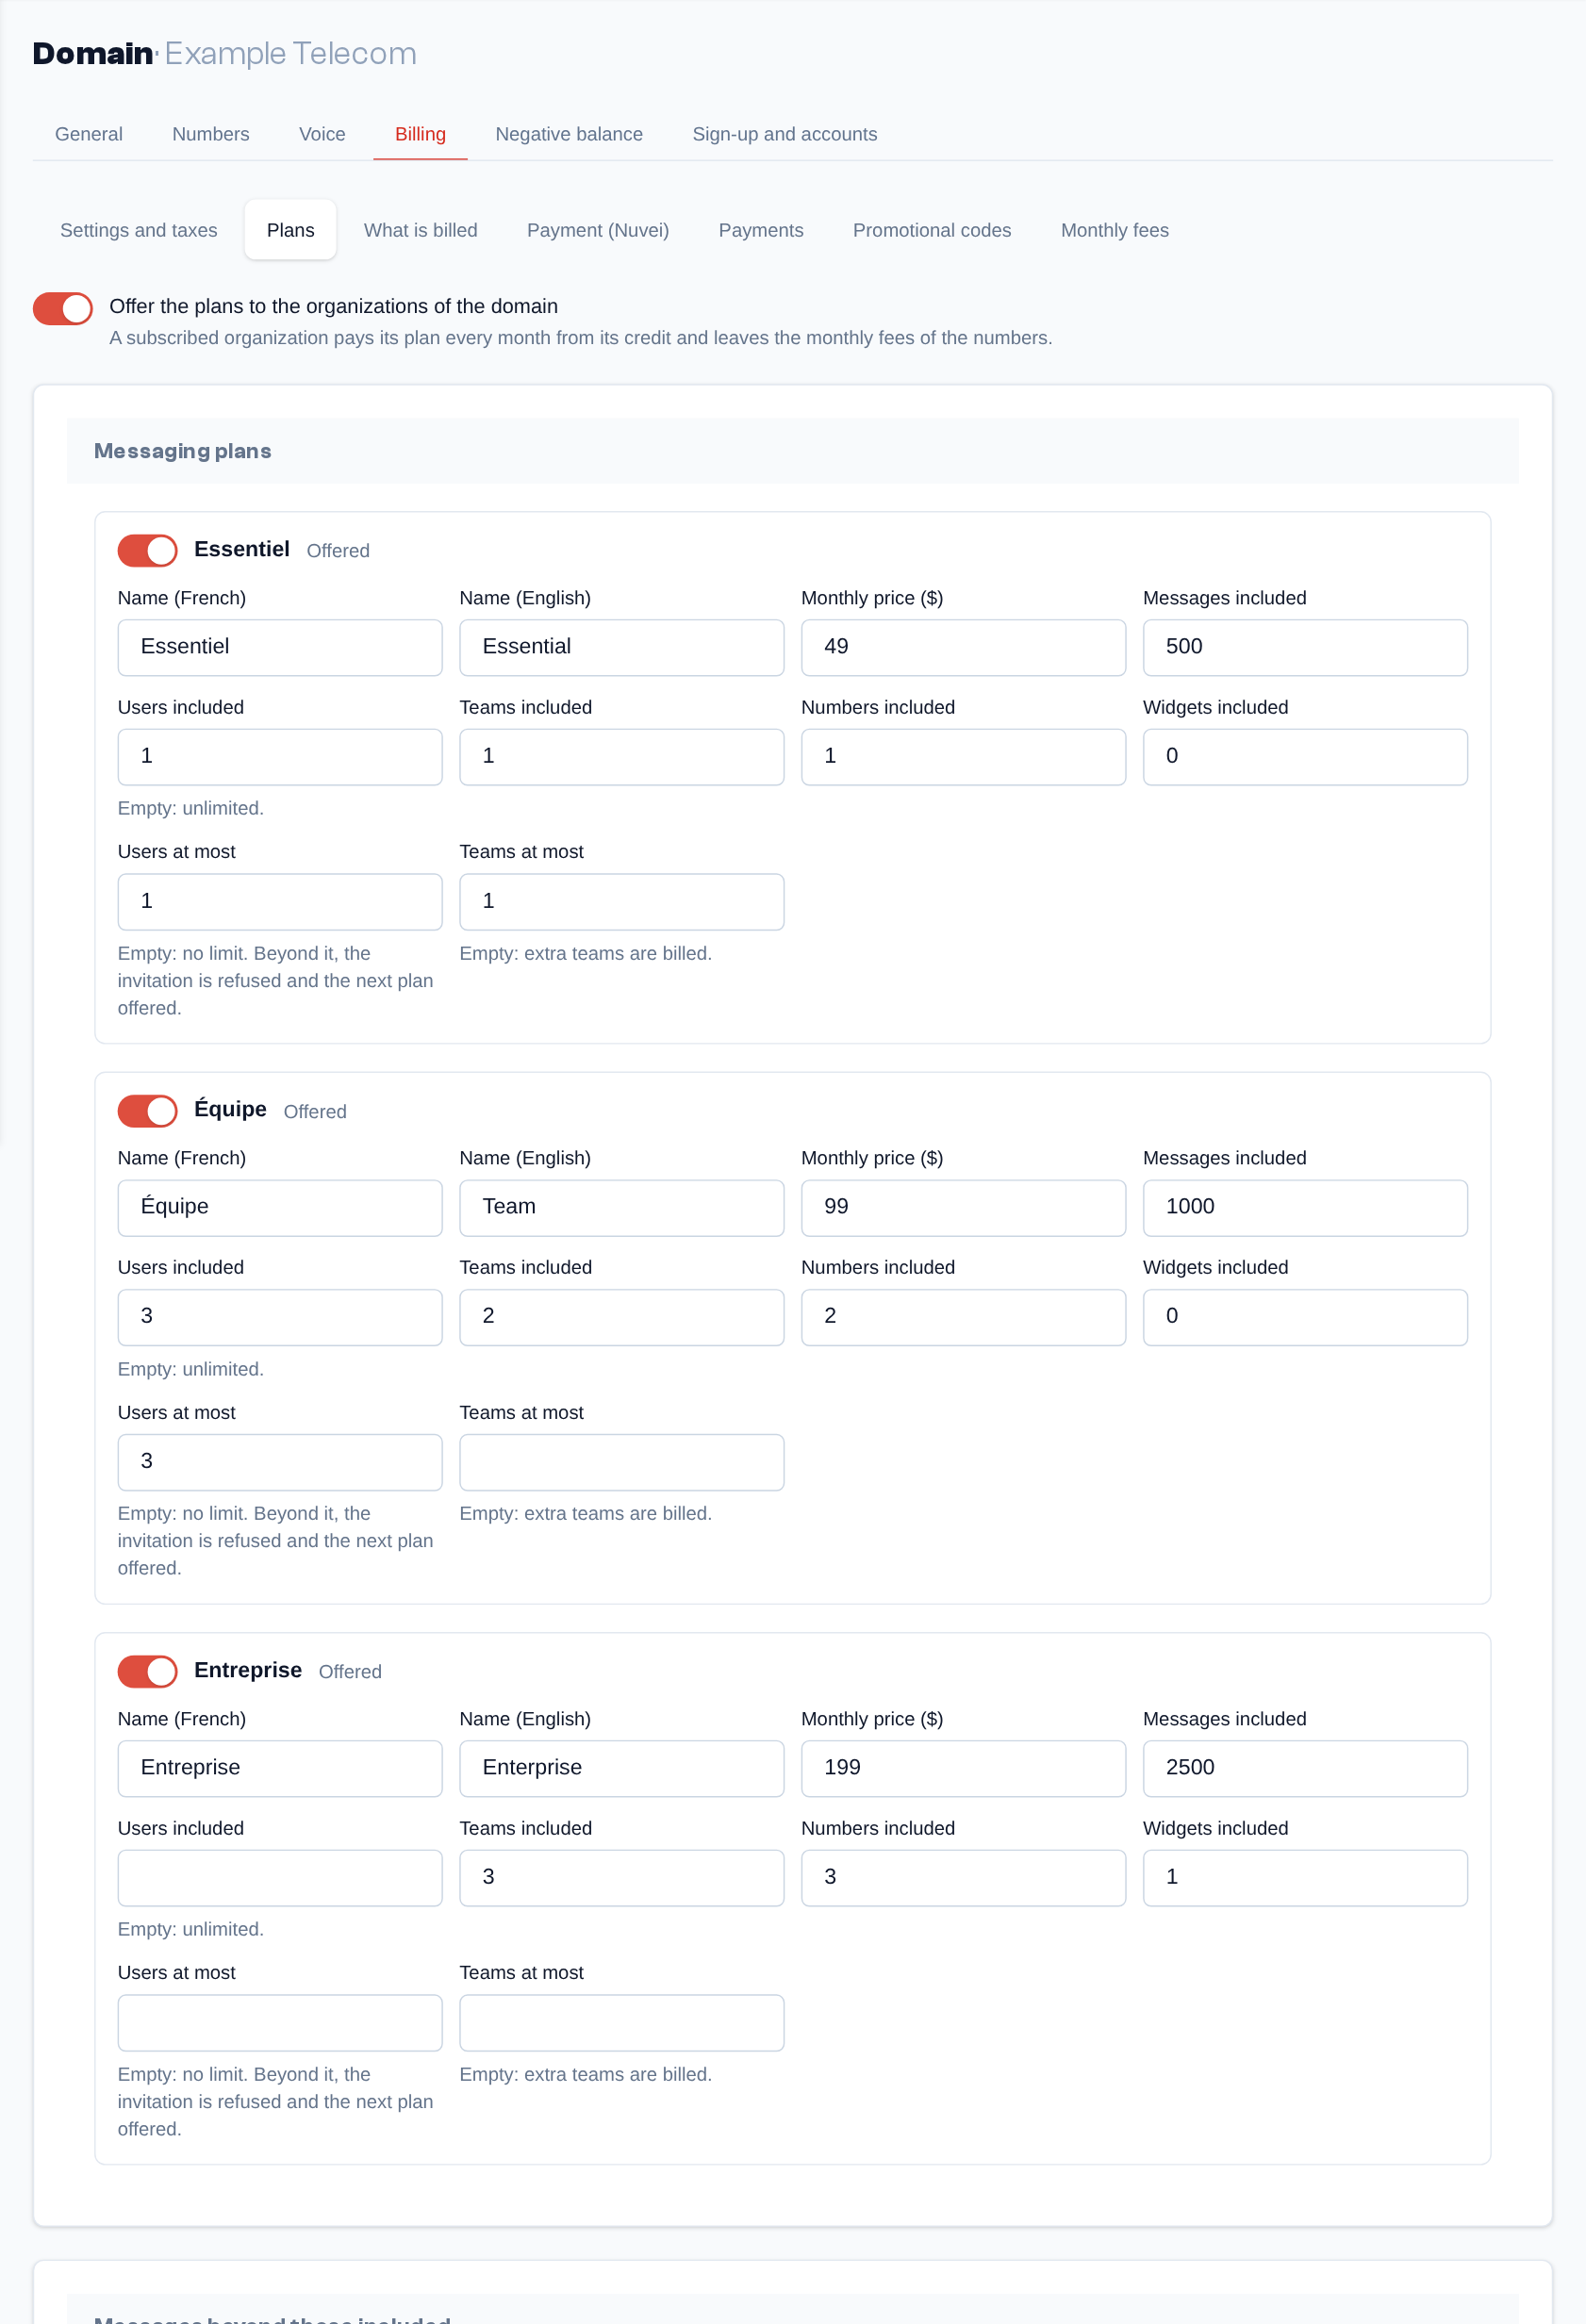The width and height of the screenshot is (1586, 2324).
Task: Click Équipe messages included field showing 1000
Action: (1305, 1207)
